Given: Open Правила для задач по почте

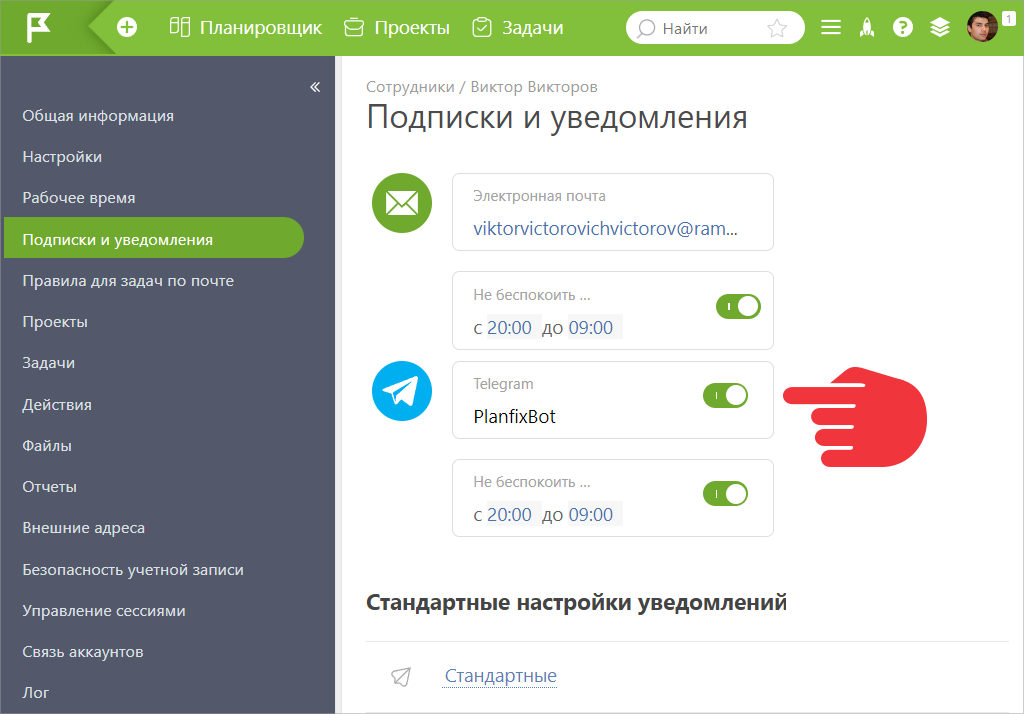Looking at the screenshot, I should [128, 281].
